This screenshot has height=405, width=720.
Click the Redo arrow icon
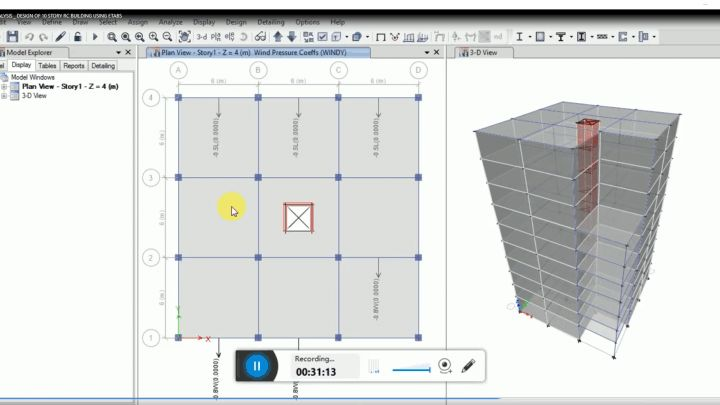pos(43,37)
